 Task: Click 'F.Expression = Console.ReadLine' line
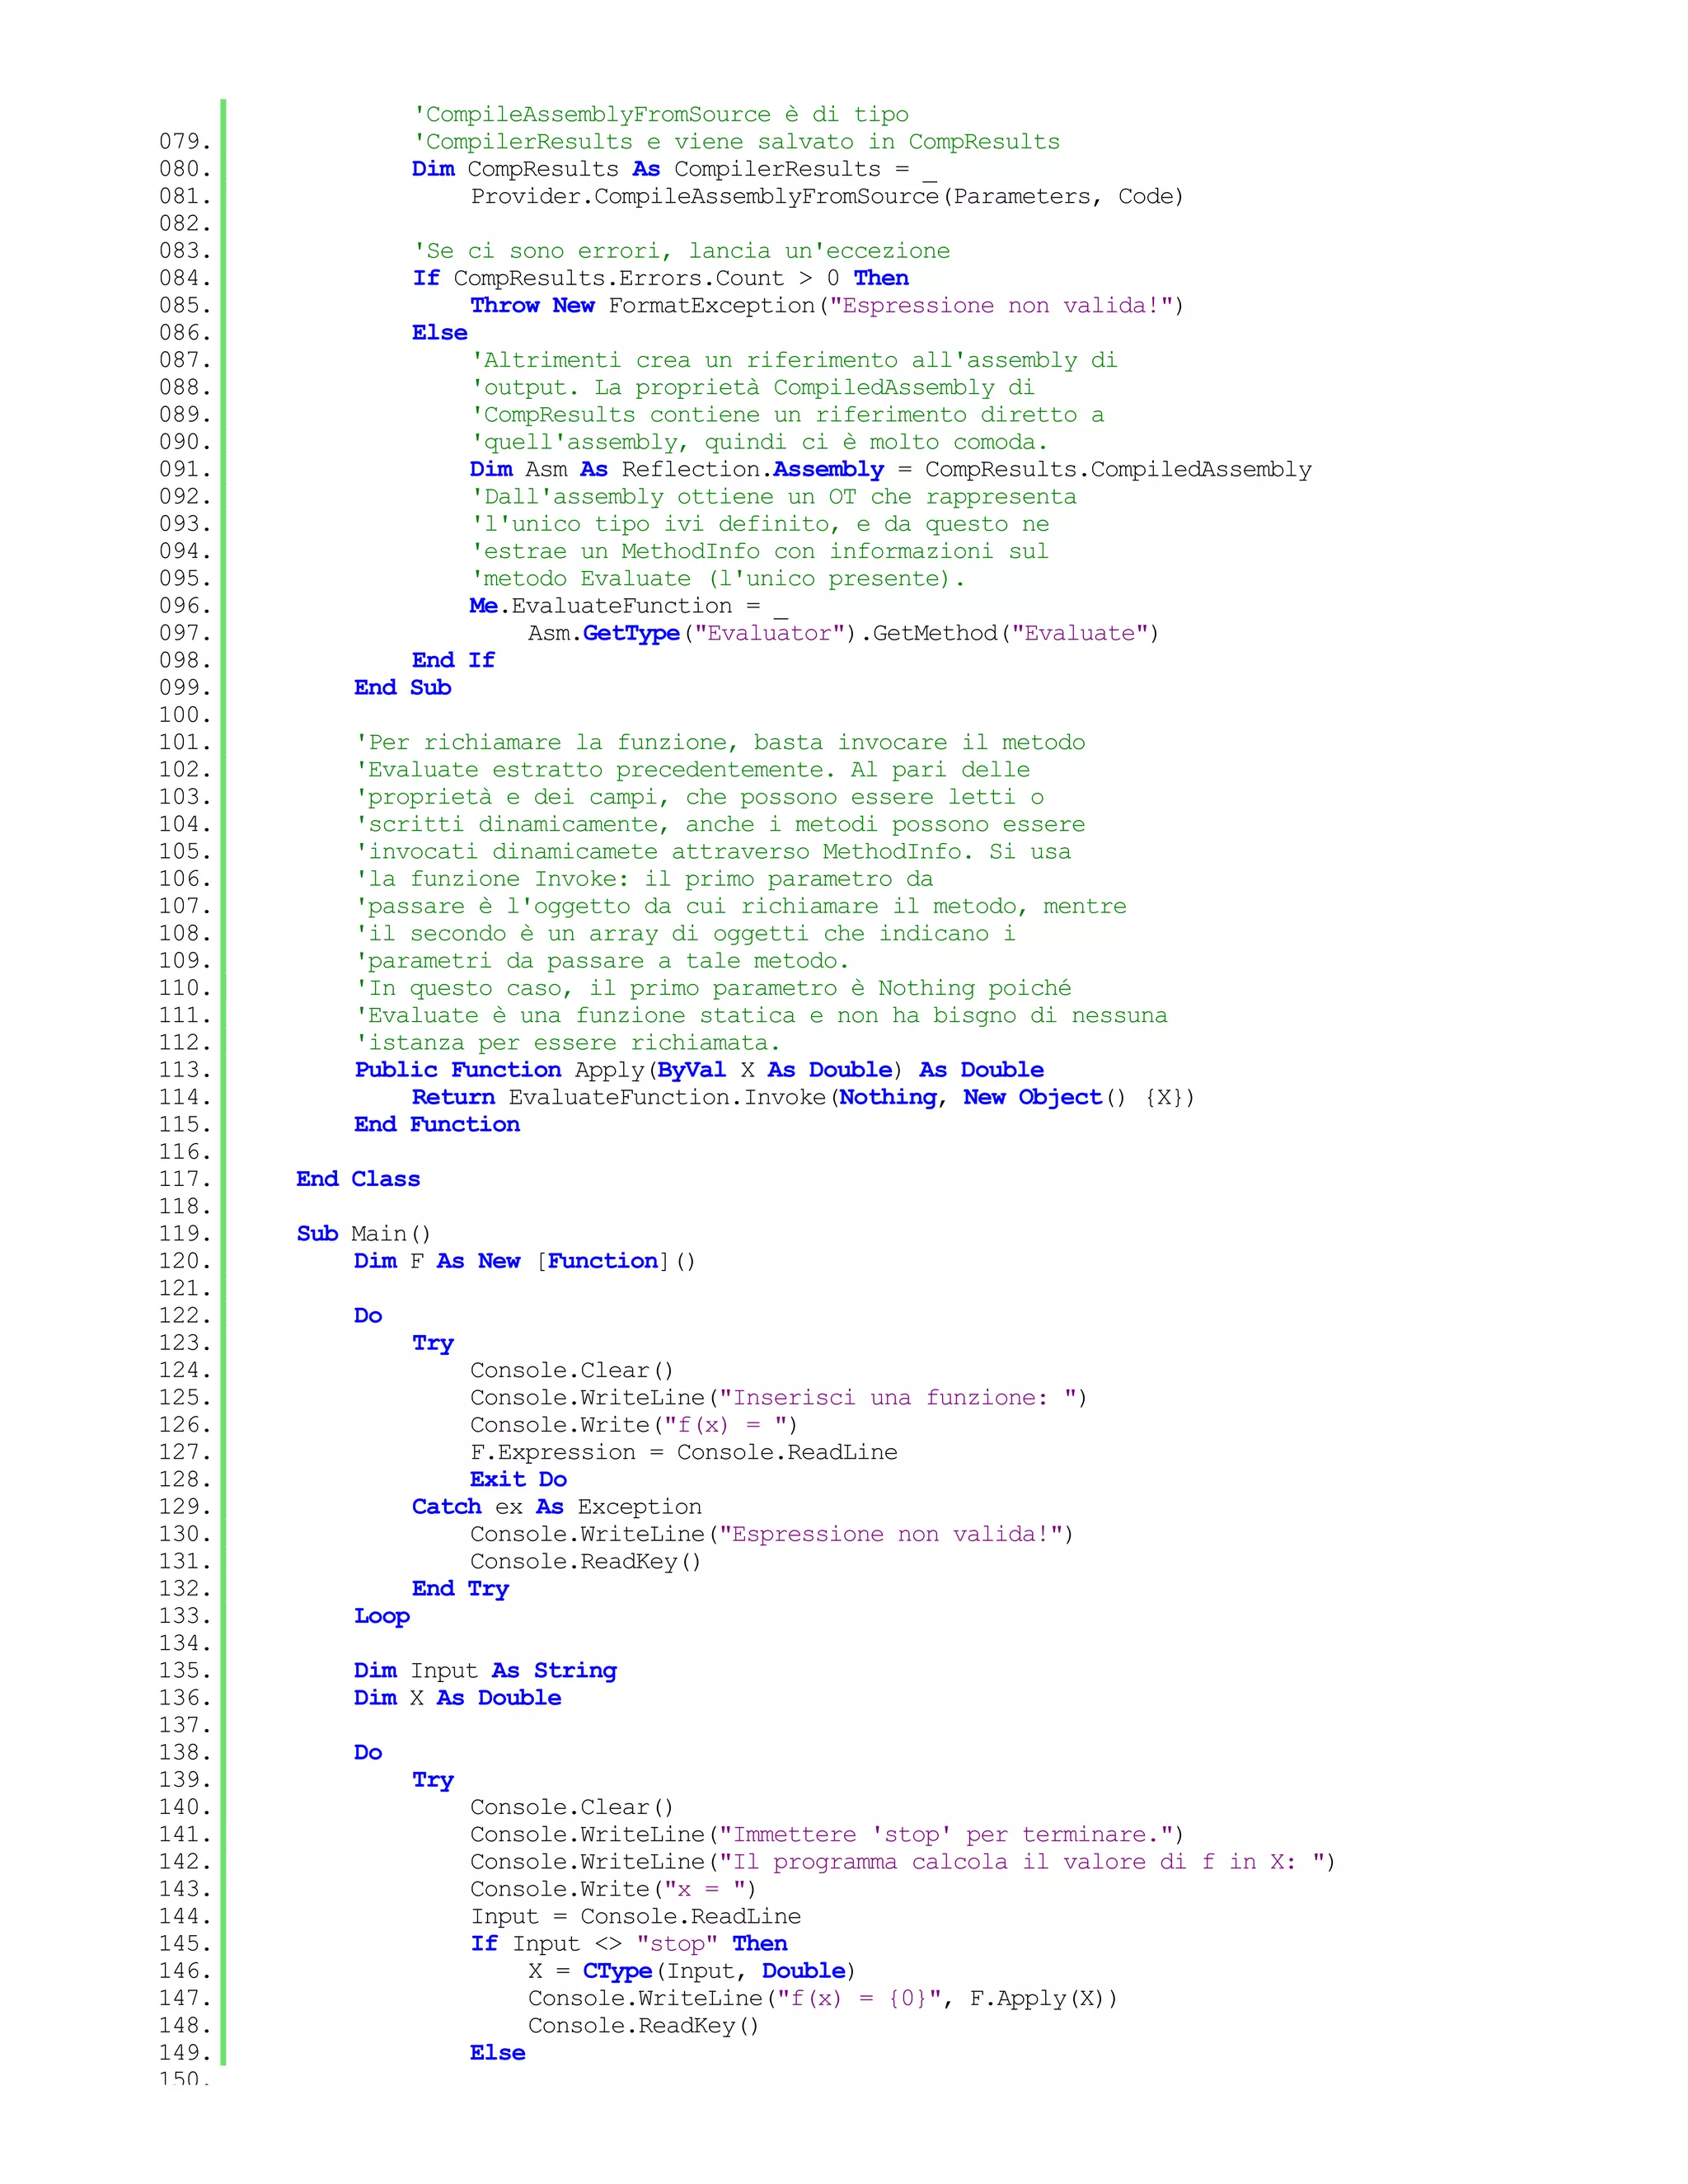point(684,1453)
